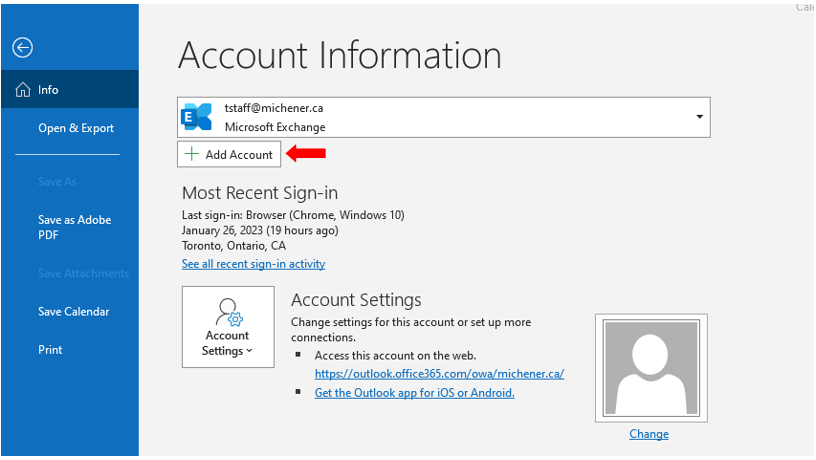This screenshot has width=816, height=460.
Task: Click the 'Toronto, Ontario, CA' location text
Action: tap(234, 246)
